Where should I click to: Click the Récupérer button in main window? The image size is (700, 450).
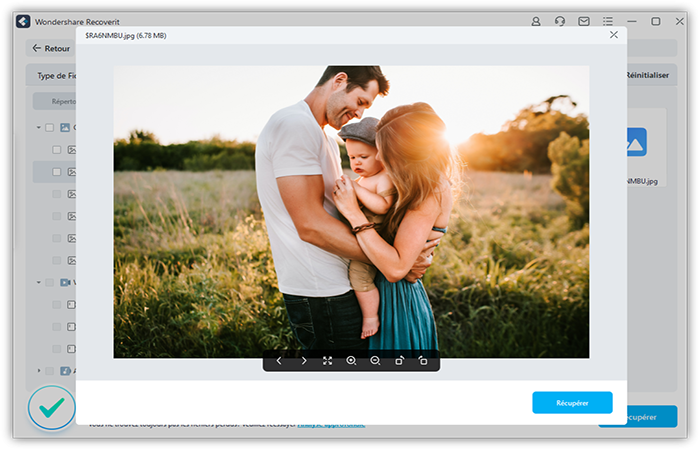tap(653, 417)
